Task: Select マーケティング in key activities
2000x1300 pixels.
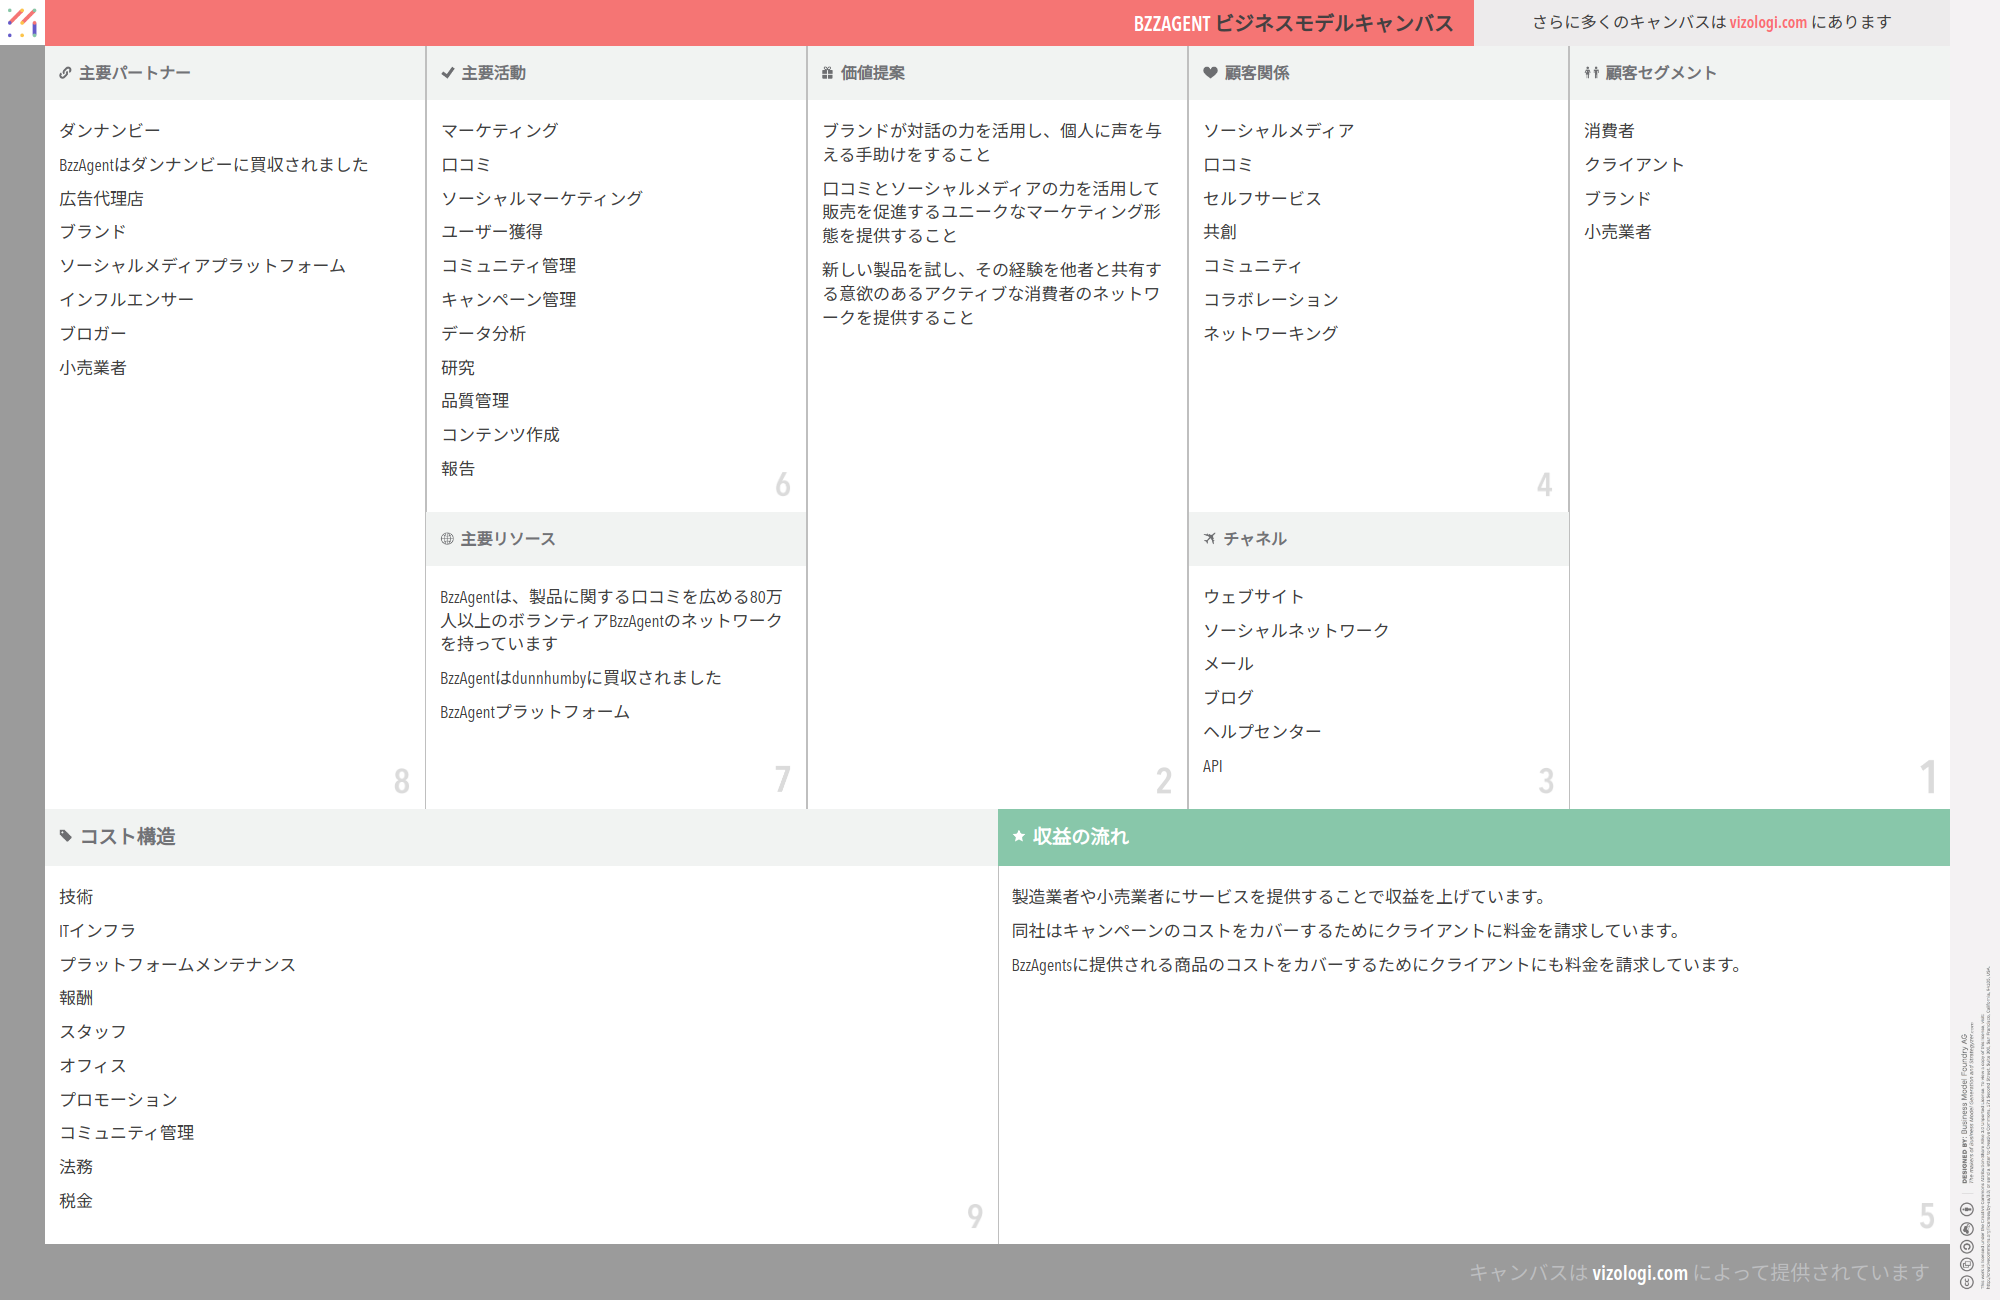Action: pos(500,131)
